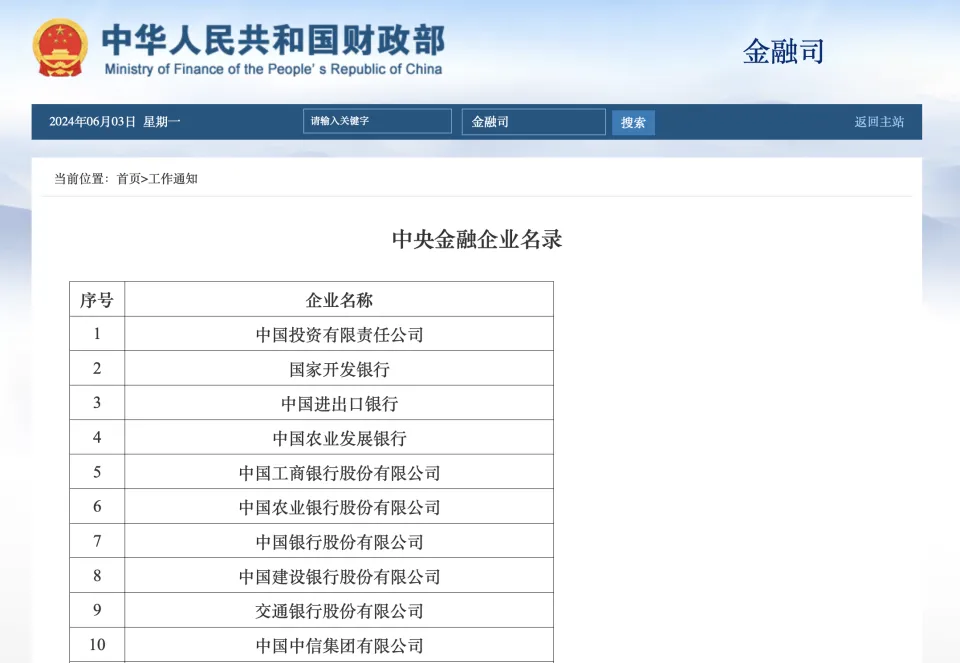960x663 pixels.
Task: Click the 中国进出口银行 table cell
Action: click(x=339, y=404)
